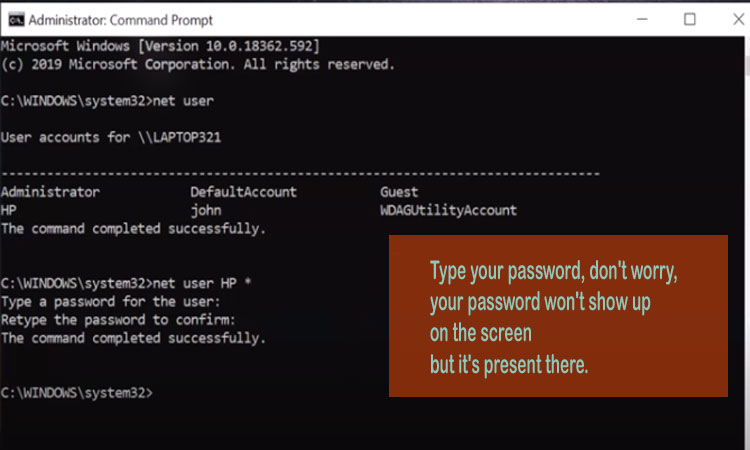Click the Command Prompt system menu icon

point(16,20)
